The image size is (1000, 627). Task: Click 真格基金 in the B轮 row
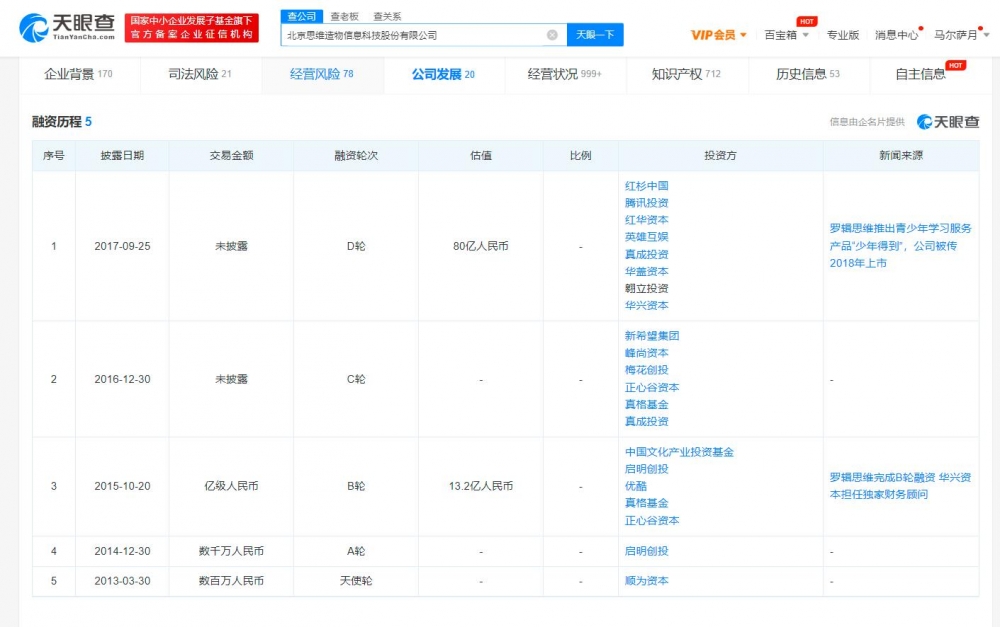click(647, 503)
